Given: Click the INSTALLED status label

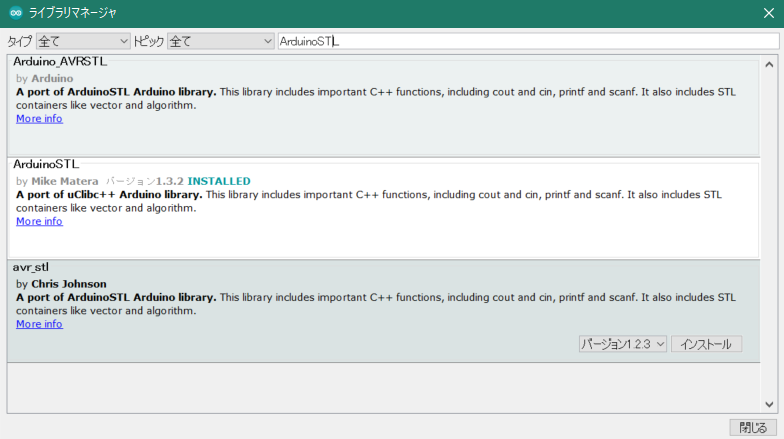Looking at the screenshot, I should click(219, 181).
